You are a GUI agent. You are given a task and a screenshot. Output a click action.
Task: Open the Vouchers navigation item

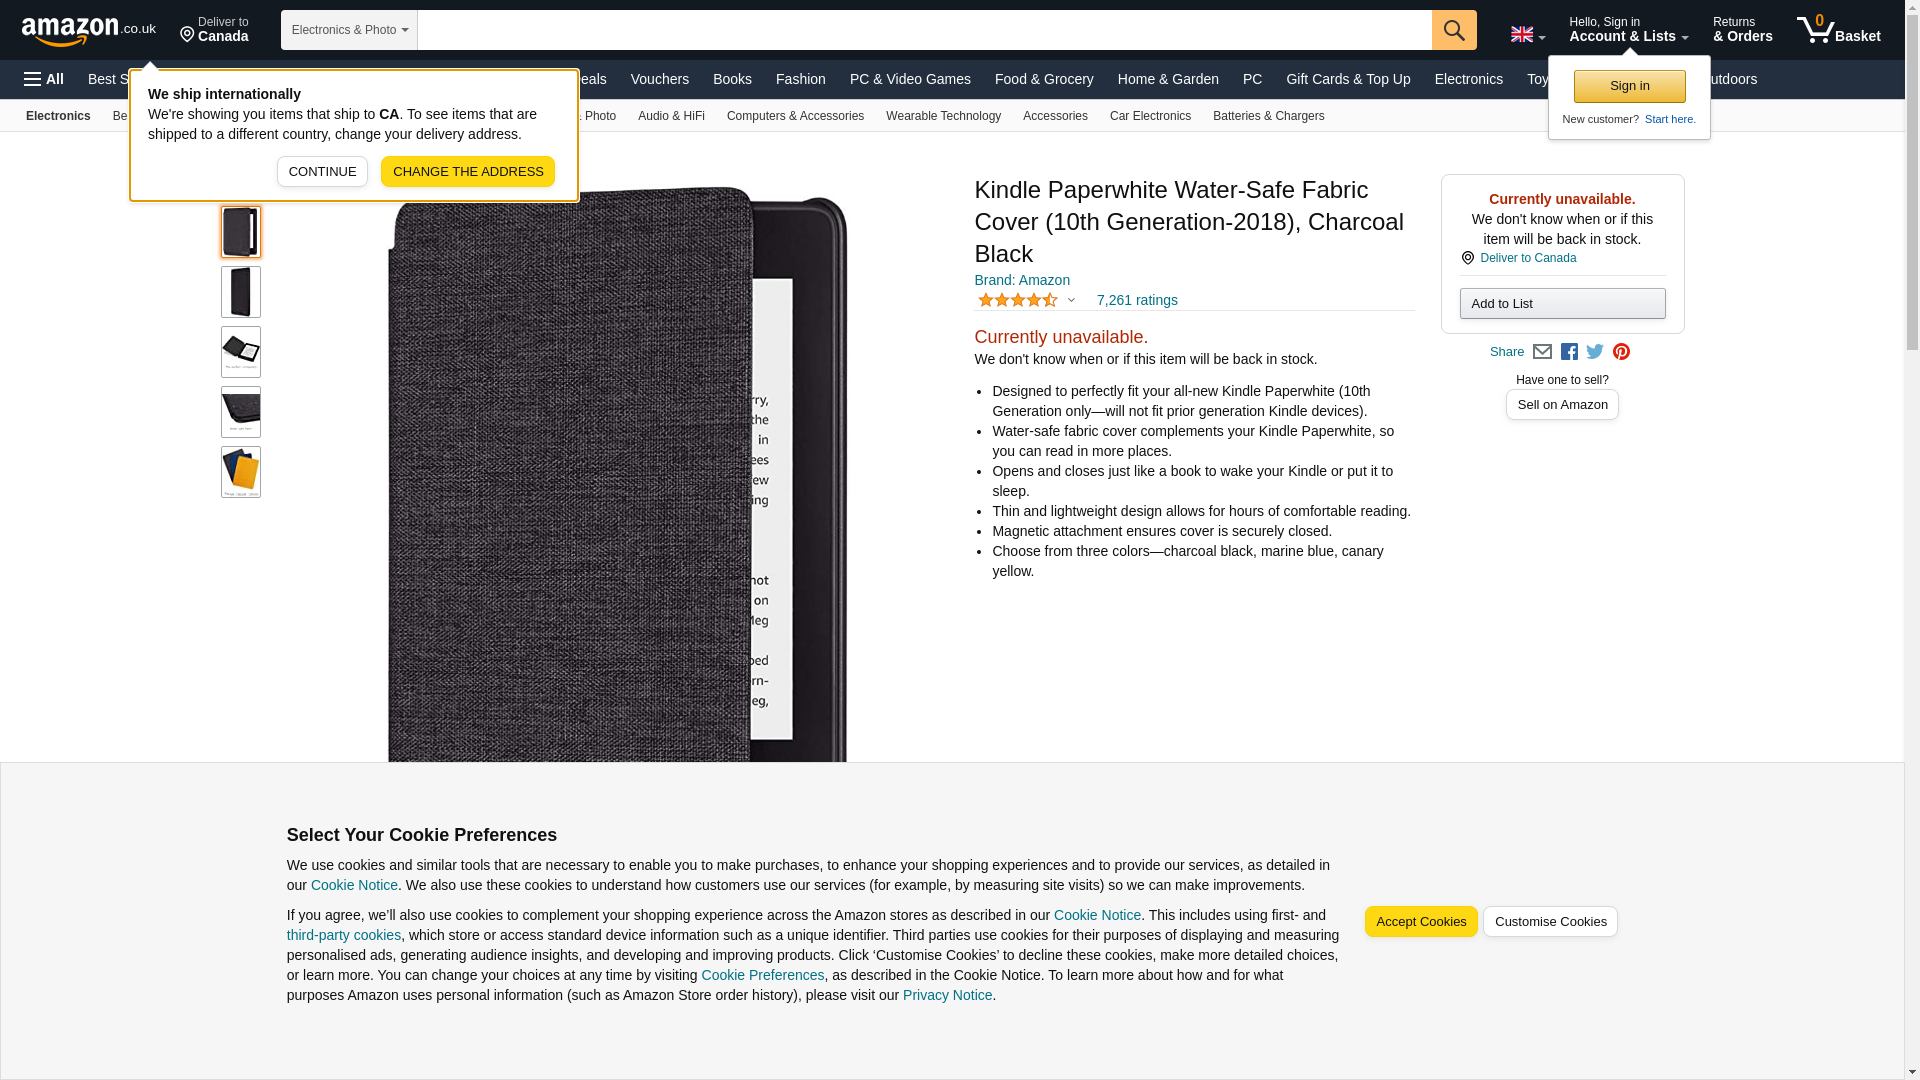(x=659, y=79)
